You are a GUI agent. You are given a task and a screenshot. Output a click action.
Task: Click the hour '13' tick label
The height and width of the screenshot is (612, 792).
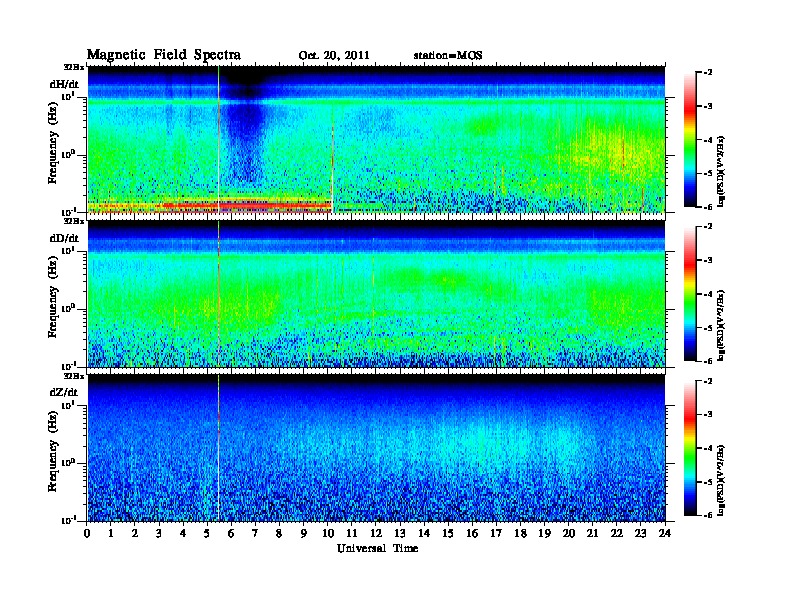400,533
